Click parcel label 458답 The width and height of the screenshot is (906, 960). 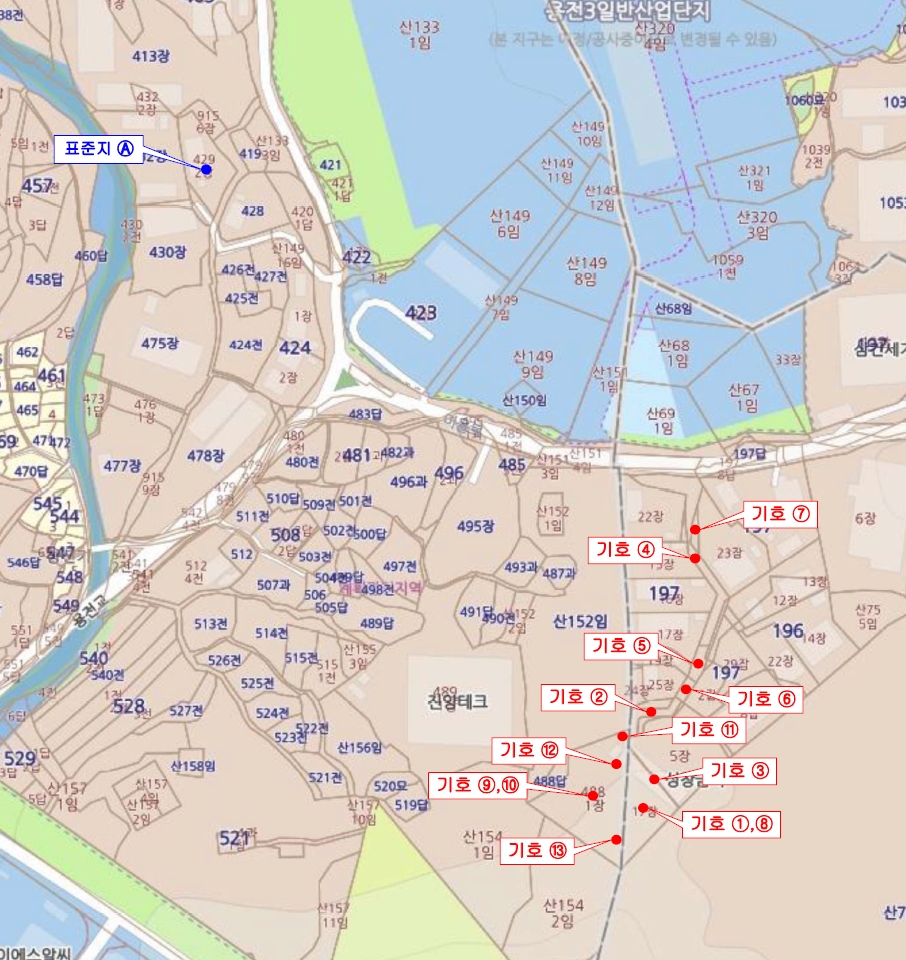[44, 279]
